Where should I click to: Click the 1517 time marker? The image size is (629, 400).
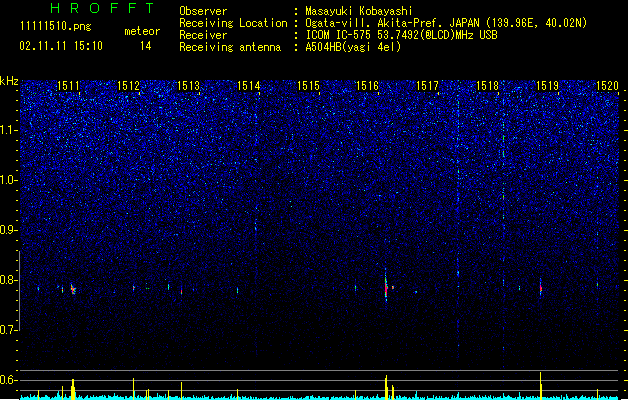pos(428,86)
